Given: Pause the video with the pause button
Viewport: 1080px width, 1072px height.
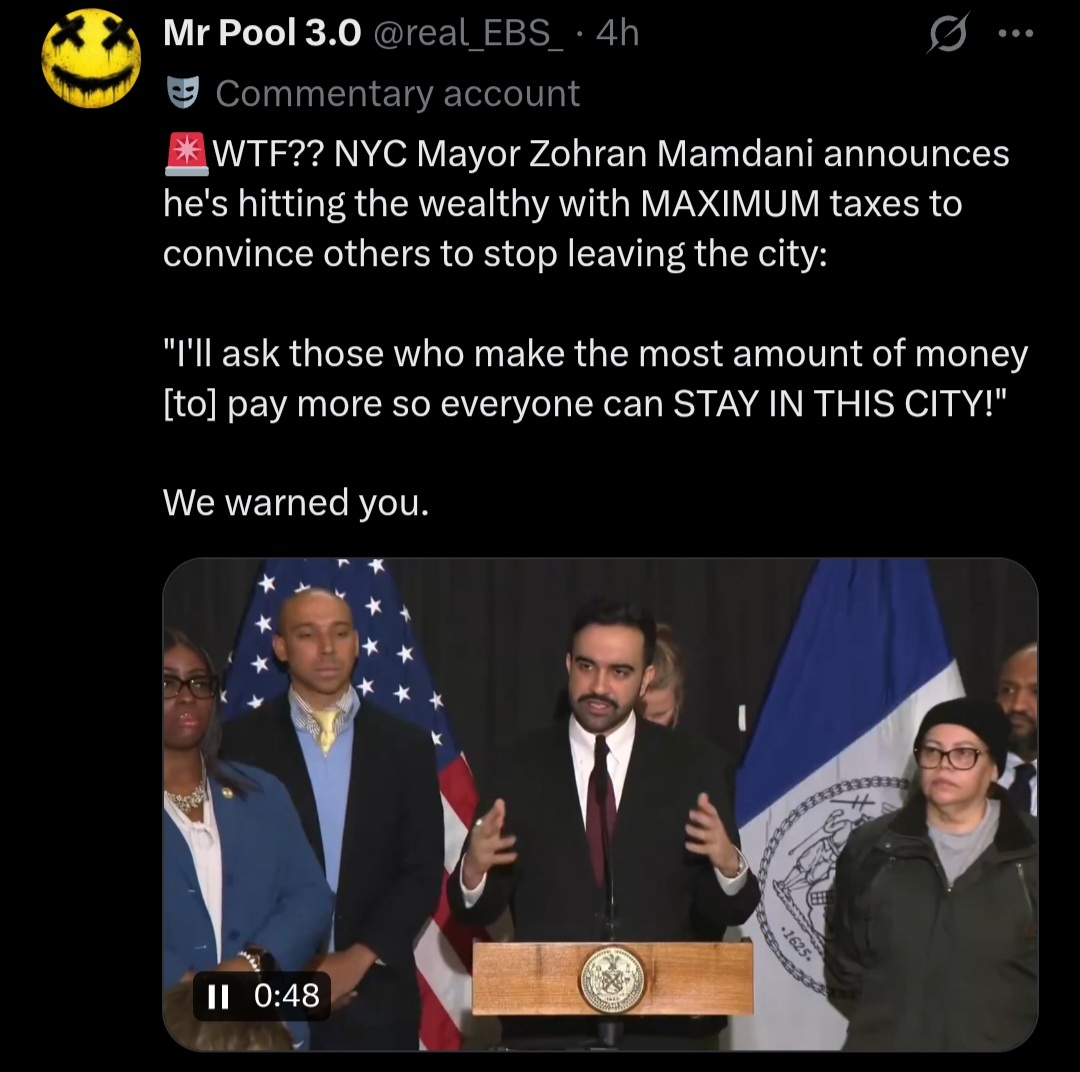Looking at the screenshot, I should [x=218, y=996].
